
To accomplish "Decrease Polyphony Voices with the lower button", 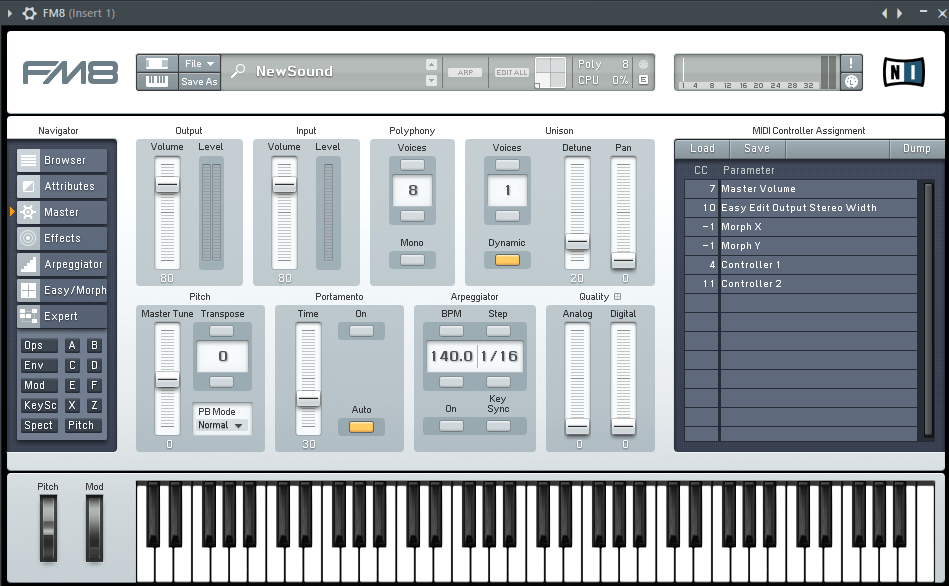I will [412, 216].
